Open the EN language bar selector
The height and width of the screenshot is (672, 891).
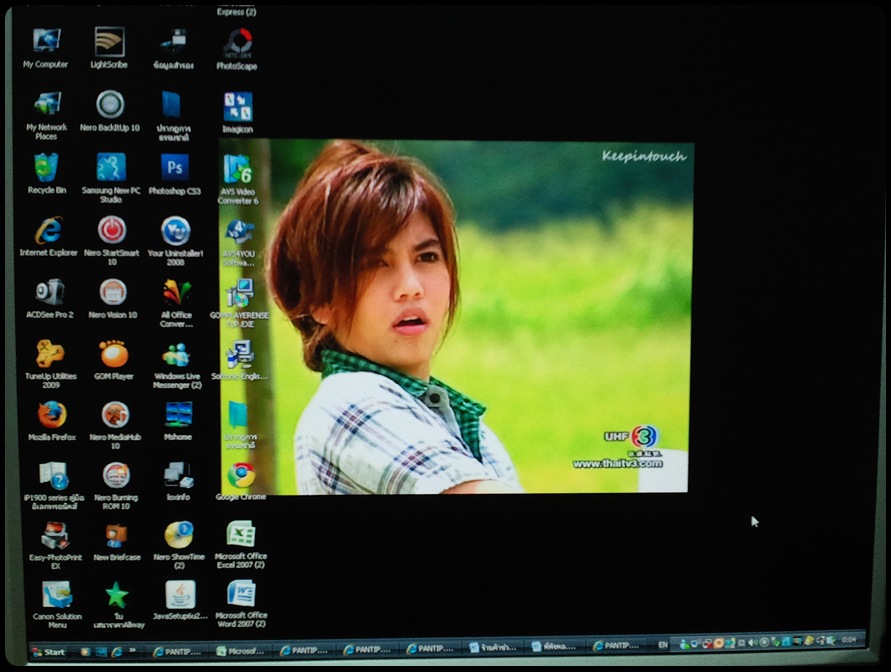(x=663, y=645)
